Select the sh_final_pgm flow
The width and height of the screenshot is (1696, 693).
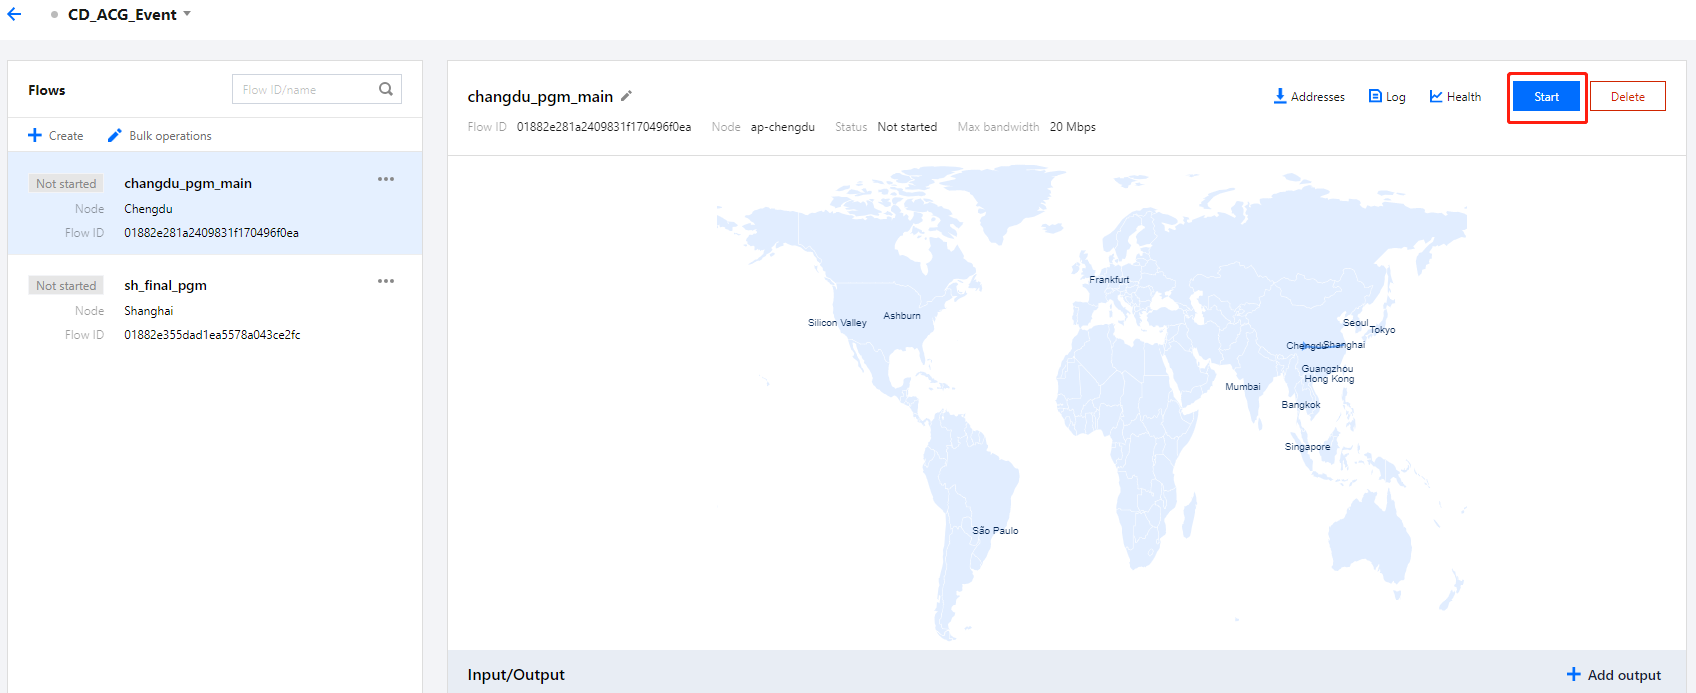(x=215, y=305)
